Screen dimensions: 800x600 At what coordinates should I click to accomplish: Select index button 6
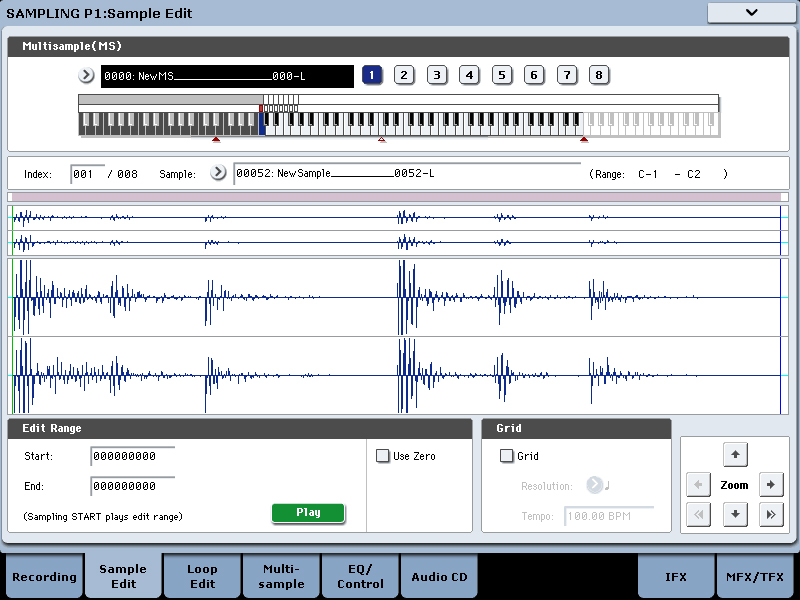534,76
